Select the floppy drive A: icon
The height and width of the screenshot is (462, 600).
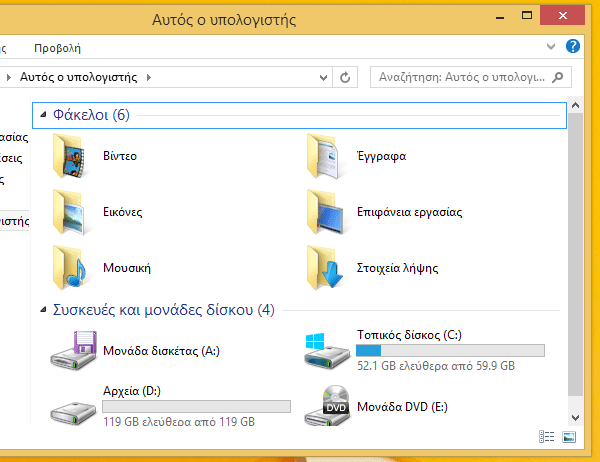[73, 350]
